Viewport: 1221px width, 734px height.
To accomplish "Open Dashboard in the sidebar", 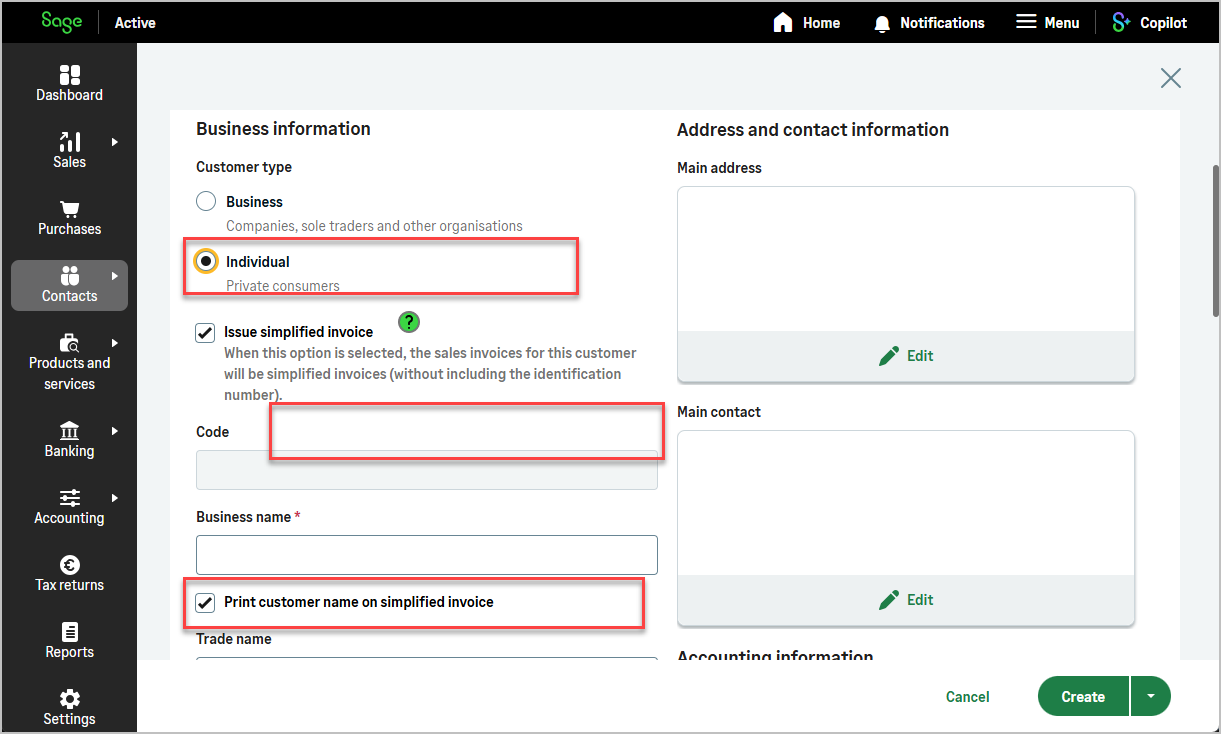I will click(x=69, y=84).
